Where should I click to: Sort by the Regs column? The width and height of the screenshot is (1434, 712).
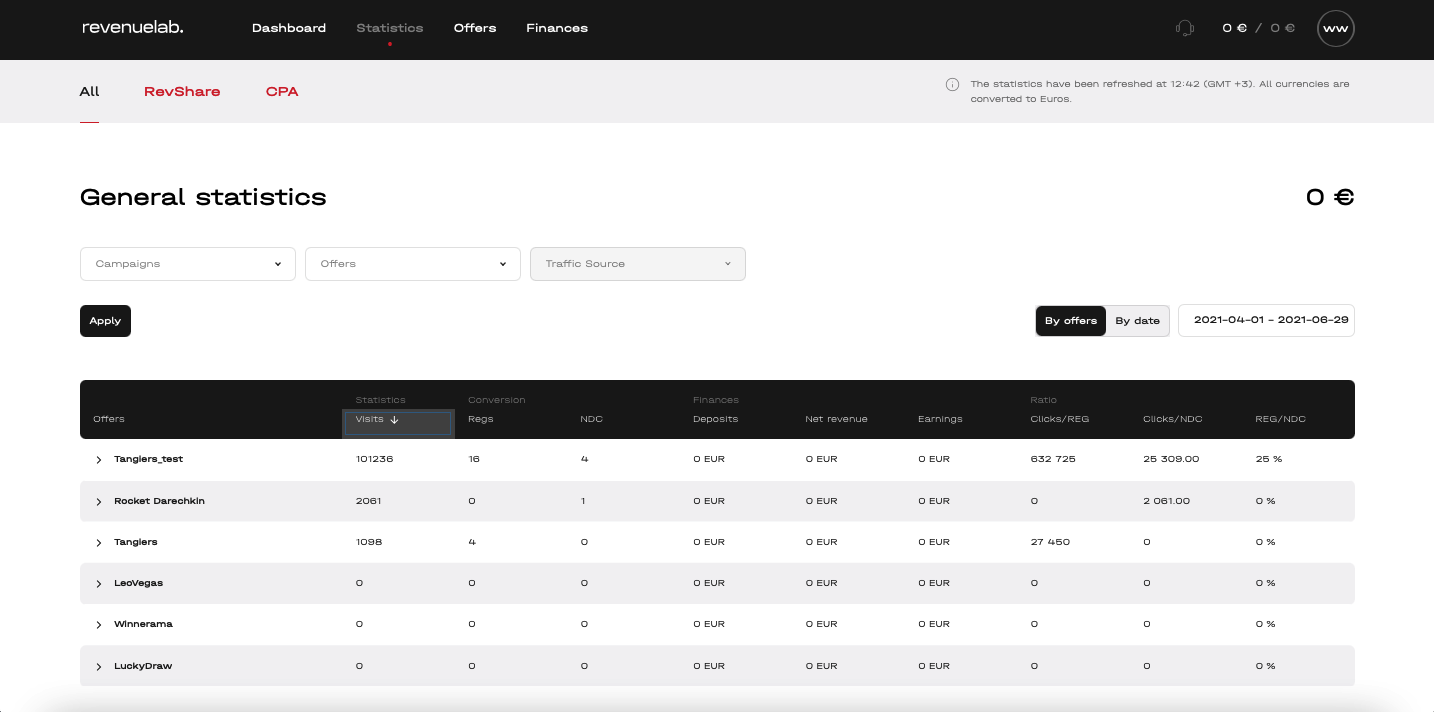pos(481,419)
